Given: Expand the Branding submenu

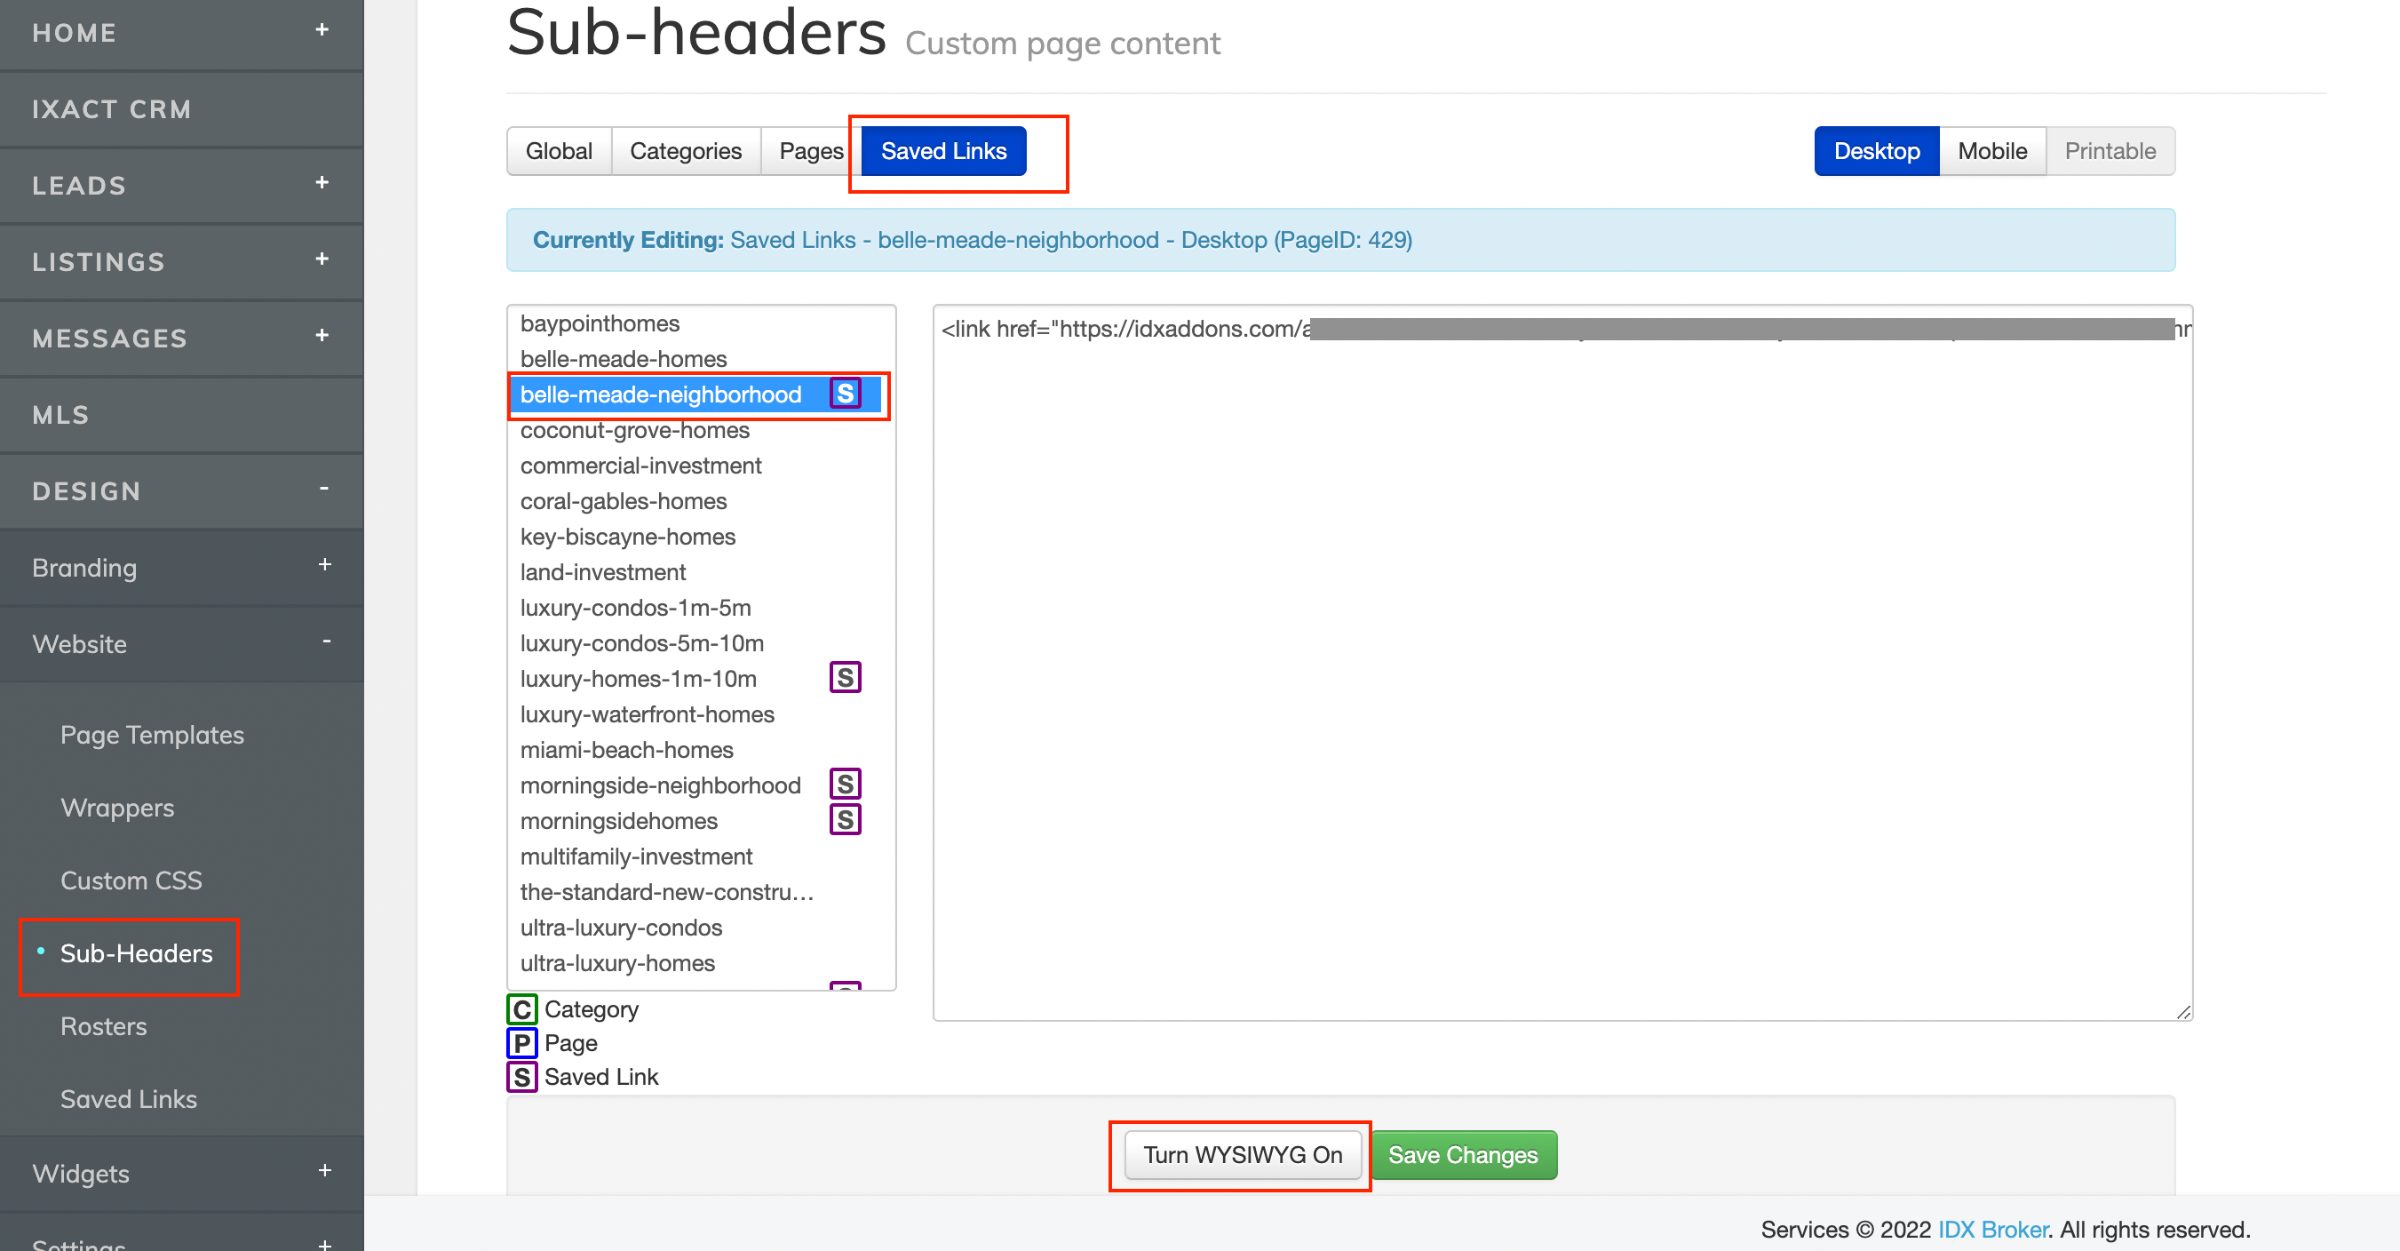Looking at the screenshot, I should [324, 566].
